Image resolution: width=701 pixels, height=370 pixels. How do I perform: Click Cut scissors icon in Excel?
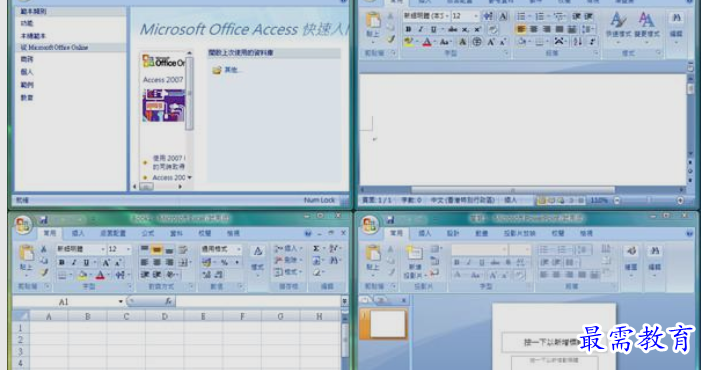(x=44, y=249)
